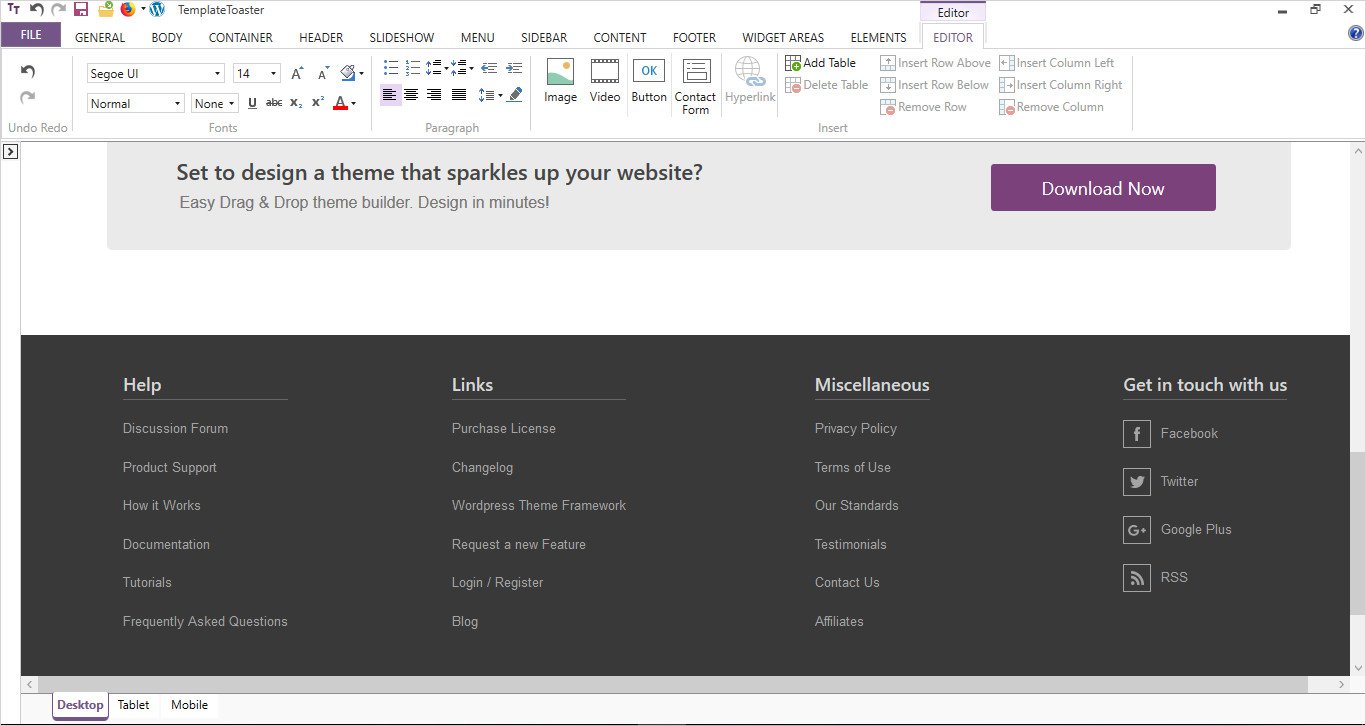
Task: Open the FILE menu
Action: click(31, 35)
